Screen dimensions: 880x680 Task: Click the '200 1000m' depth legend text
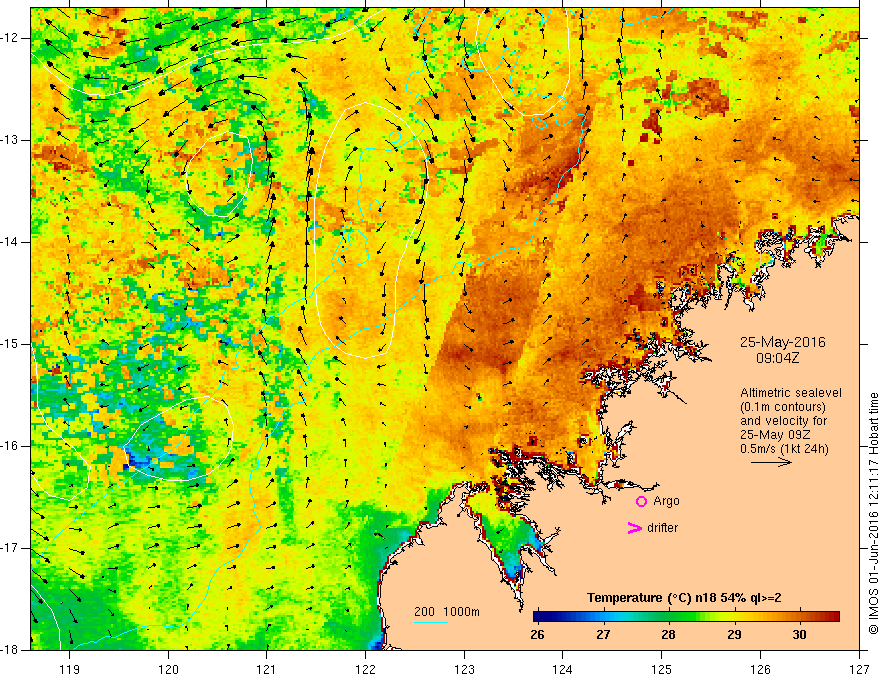[447, 612]
